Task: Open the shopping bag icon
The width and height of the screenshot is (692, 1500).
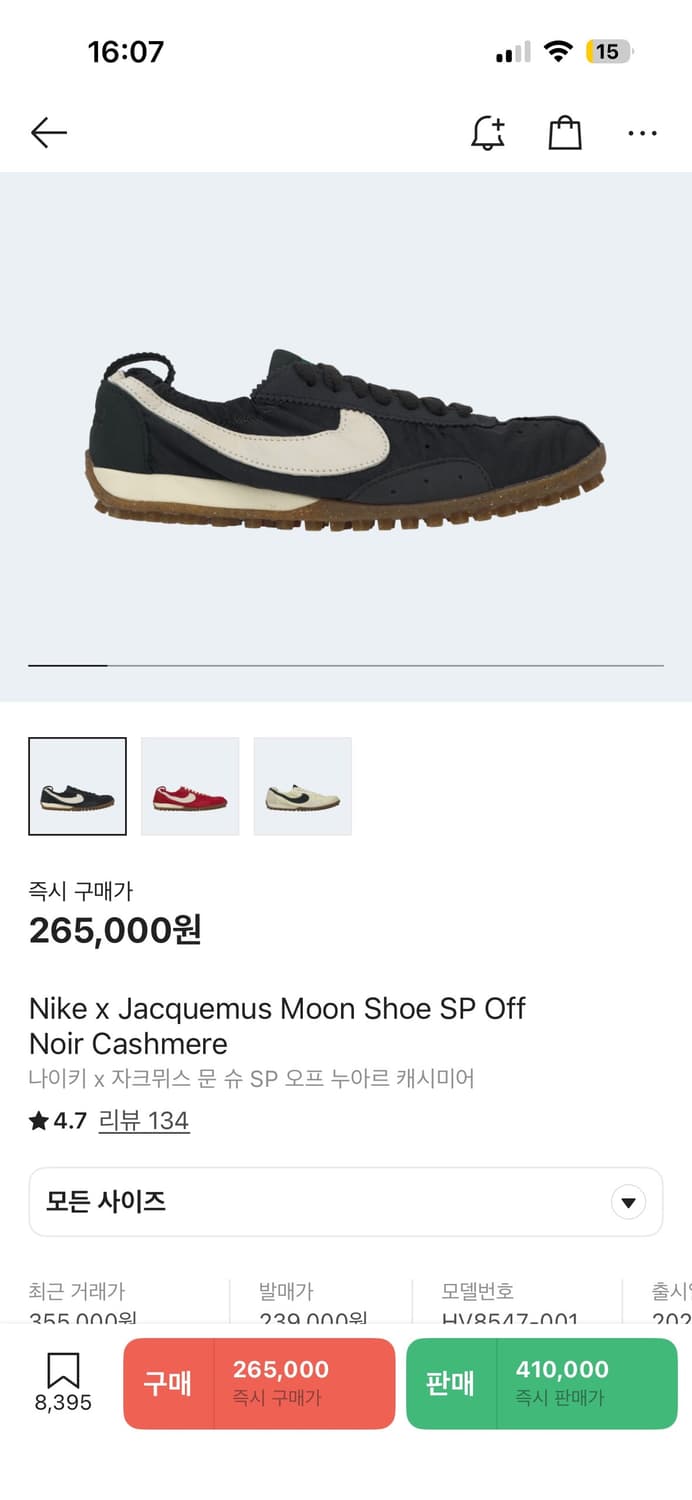Action: [565, 133]
